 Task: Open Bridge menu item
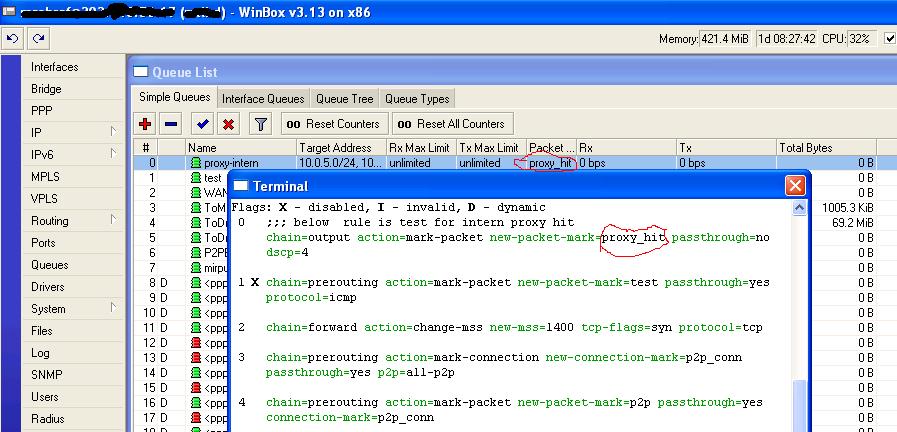pos(46,89)
